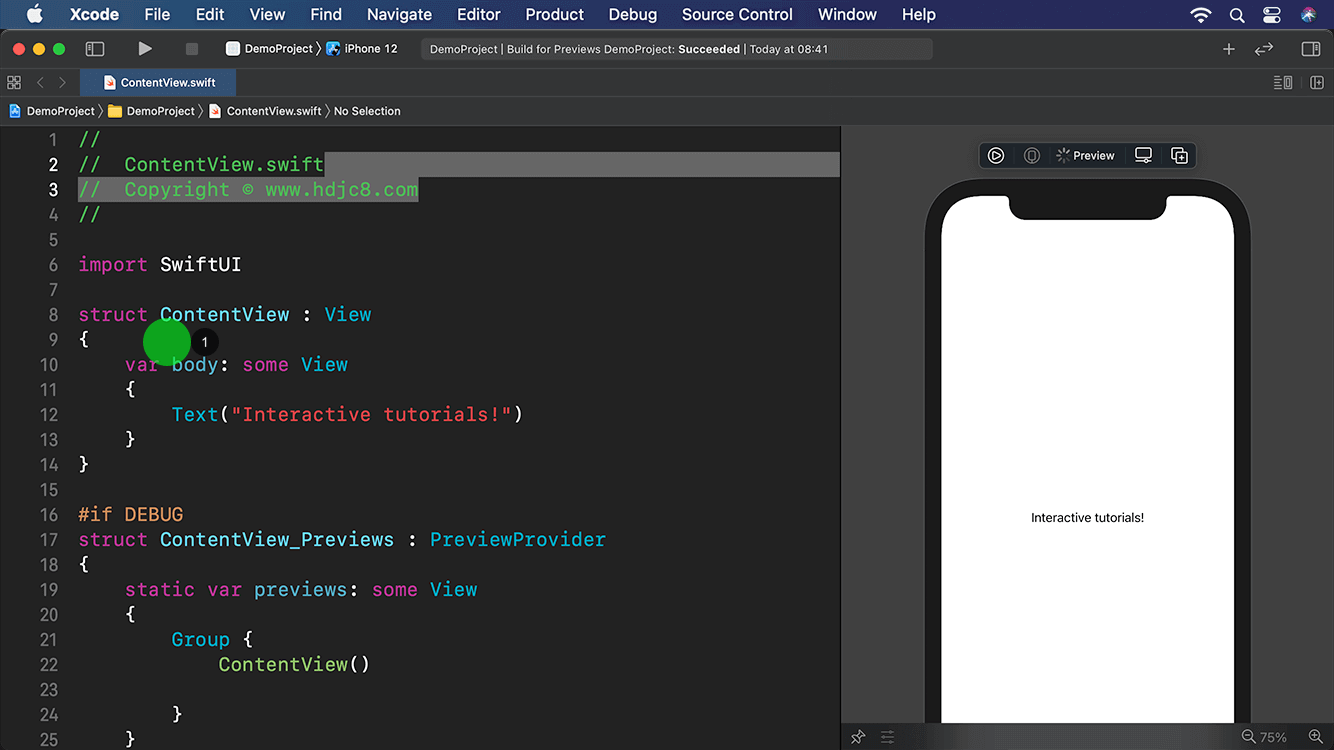
Task: Open the View menu
Action: pos(267,14)
